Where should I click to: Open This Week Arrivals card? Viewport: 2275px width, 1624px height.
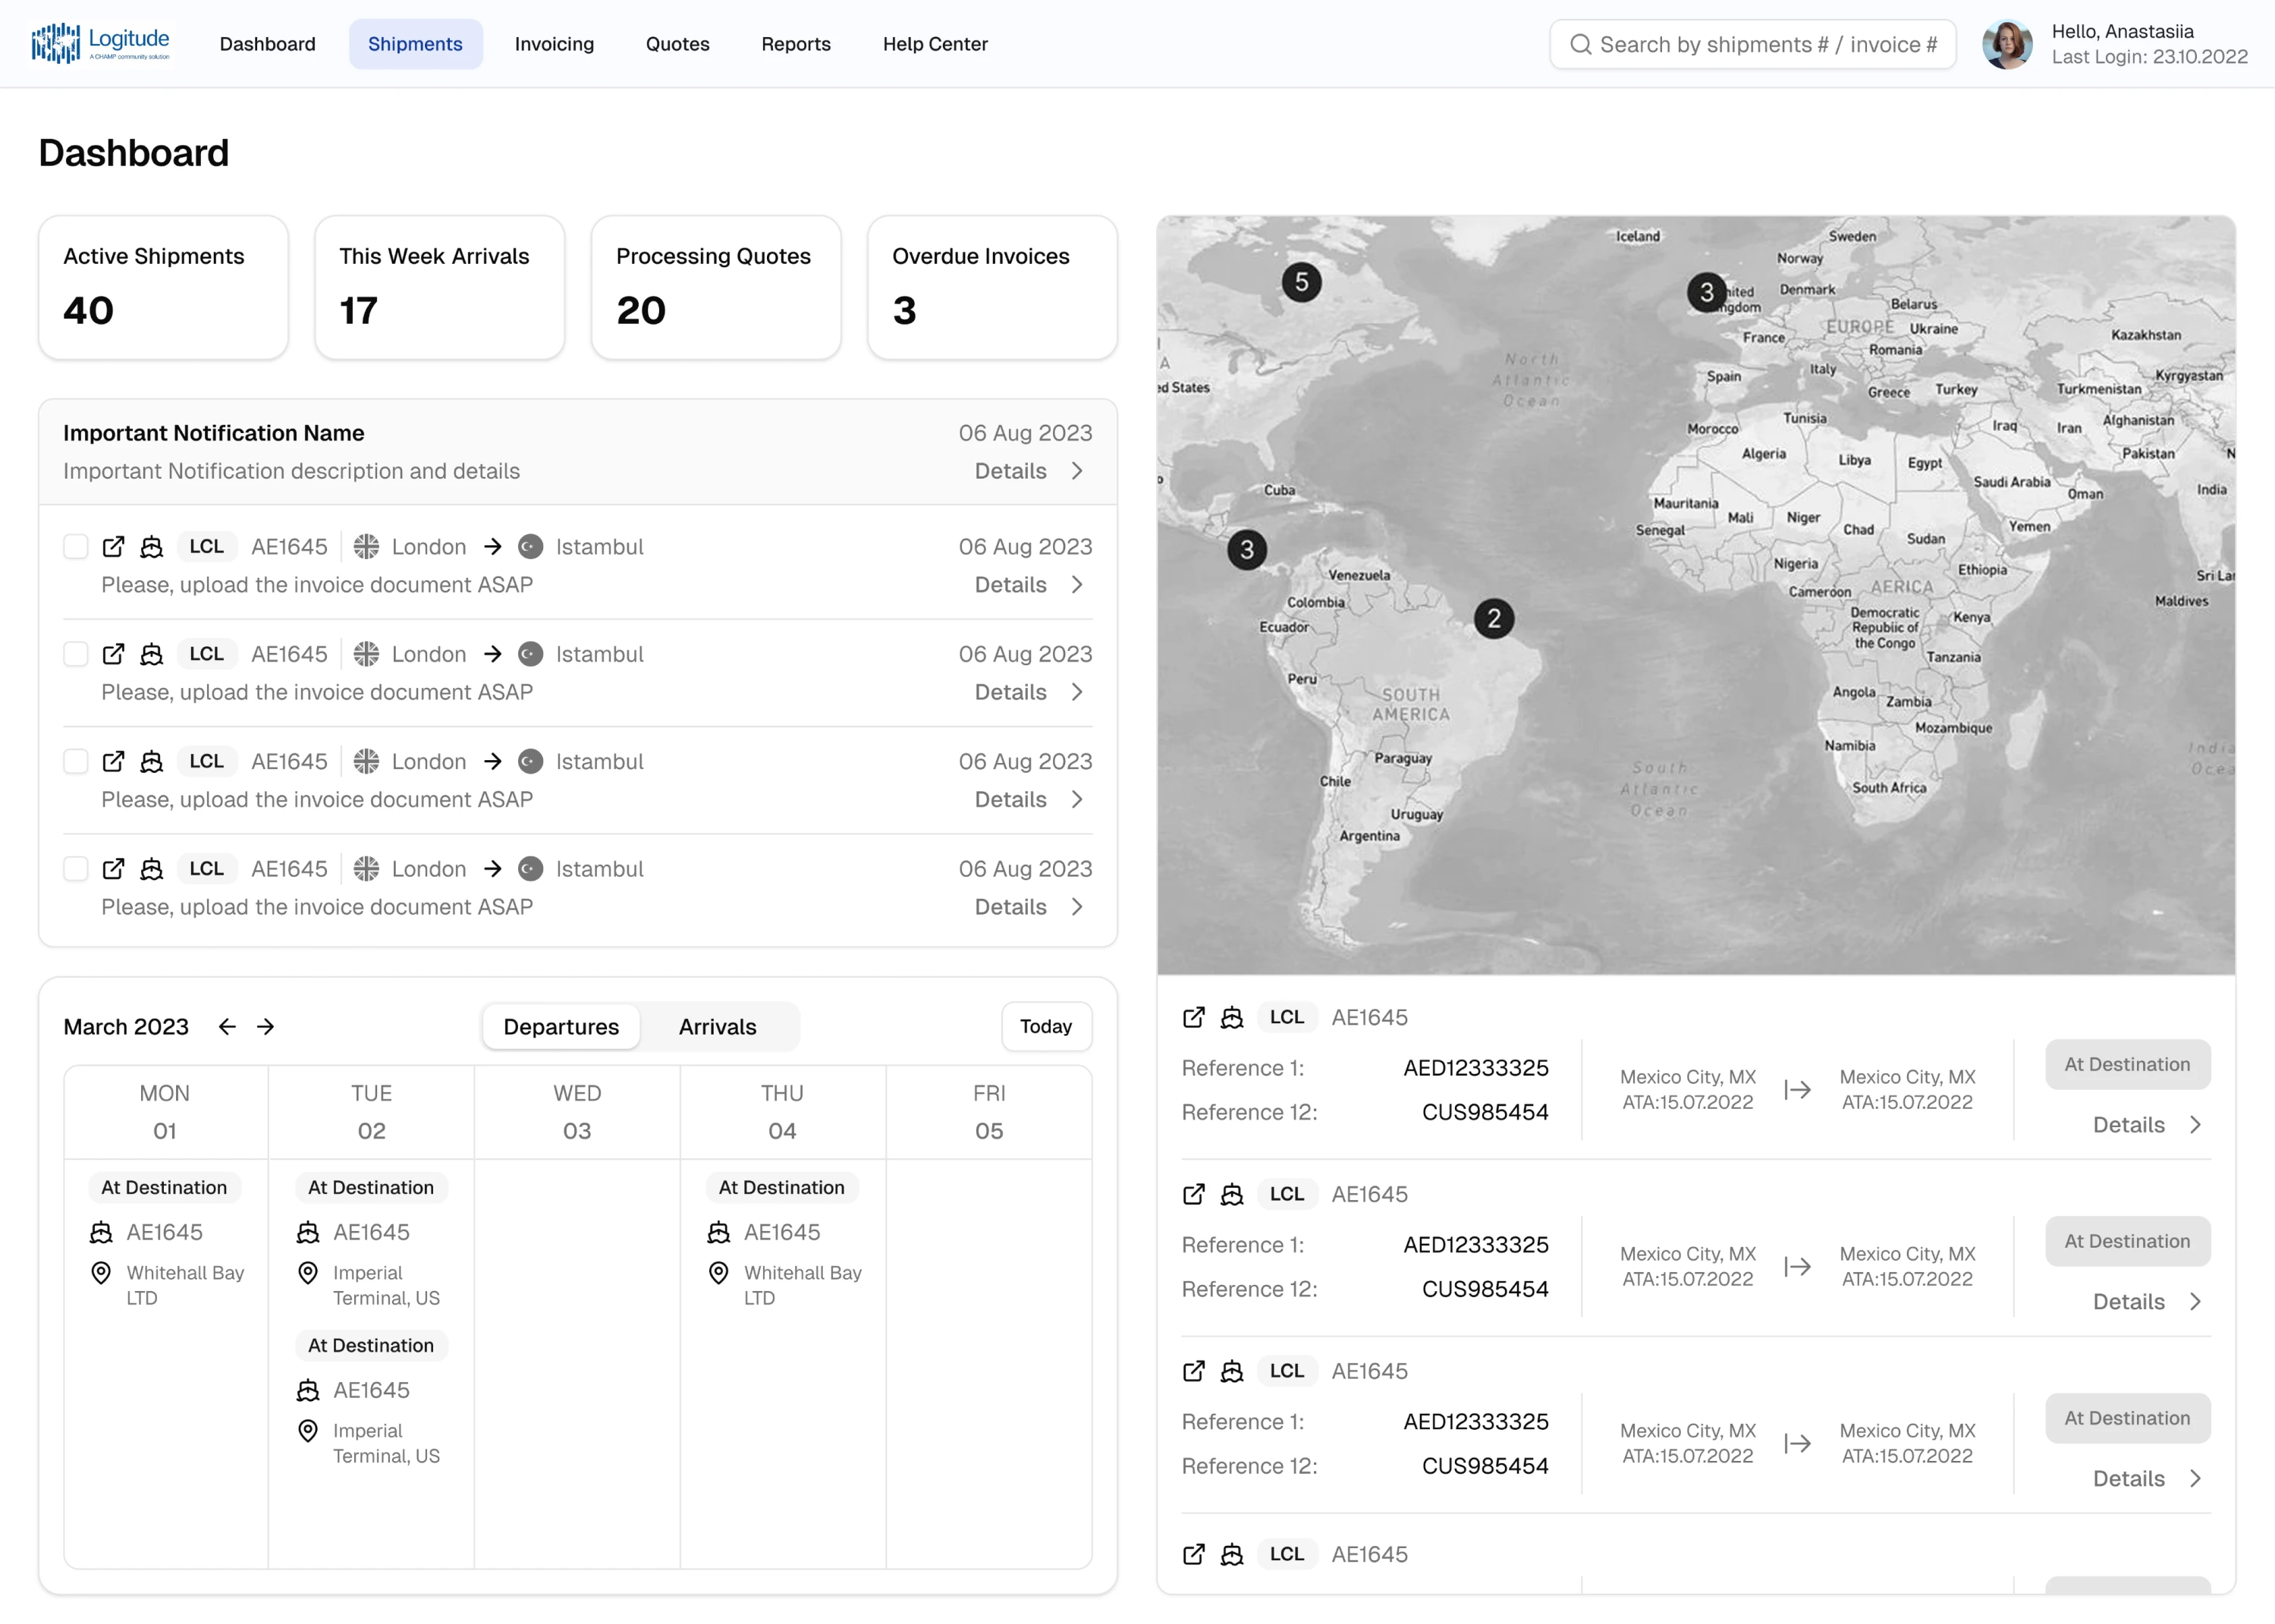[440, 288]
